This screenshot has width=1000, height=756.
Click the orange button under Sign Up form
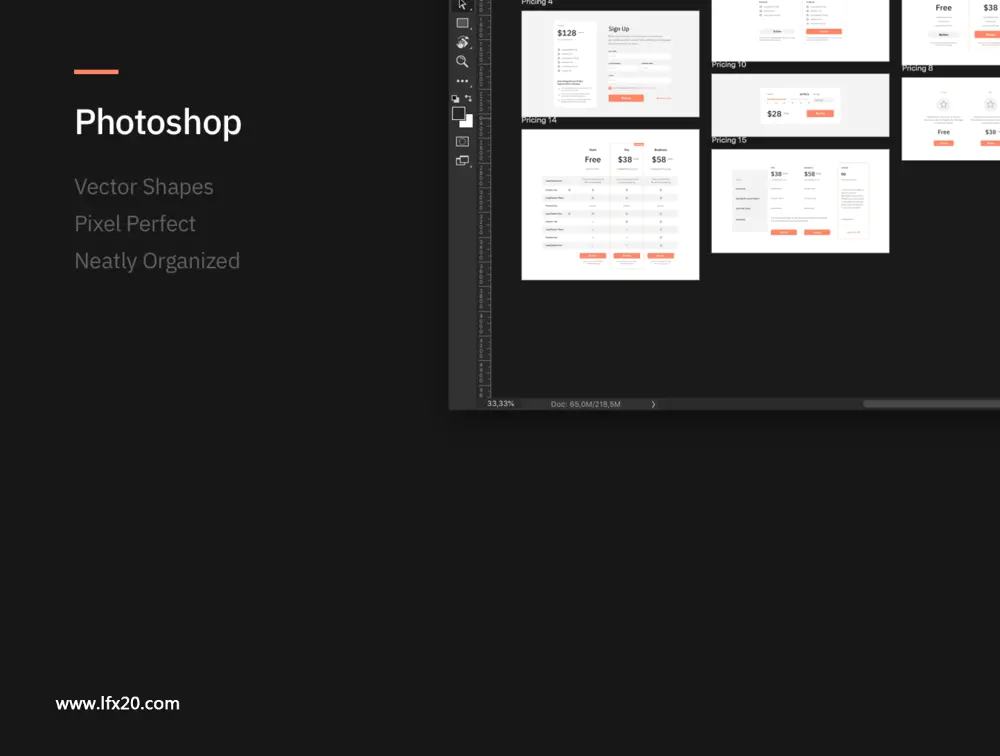pos(626,98)
